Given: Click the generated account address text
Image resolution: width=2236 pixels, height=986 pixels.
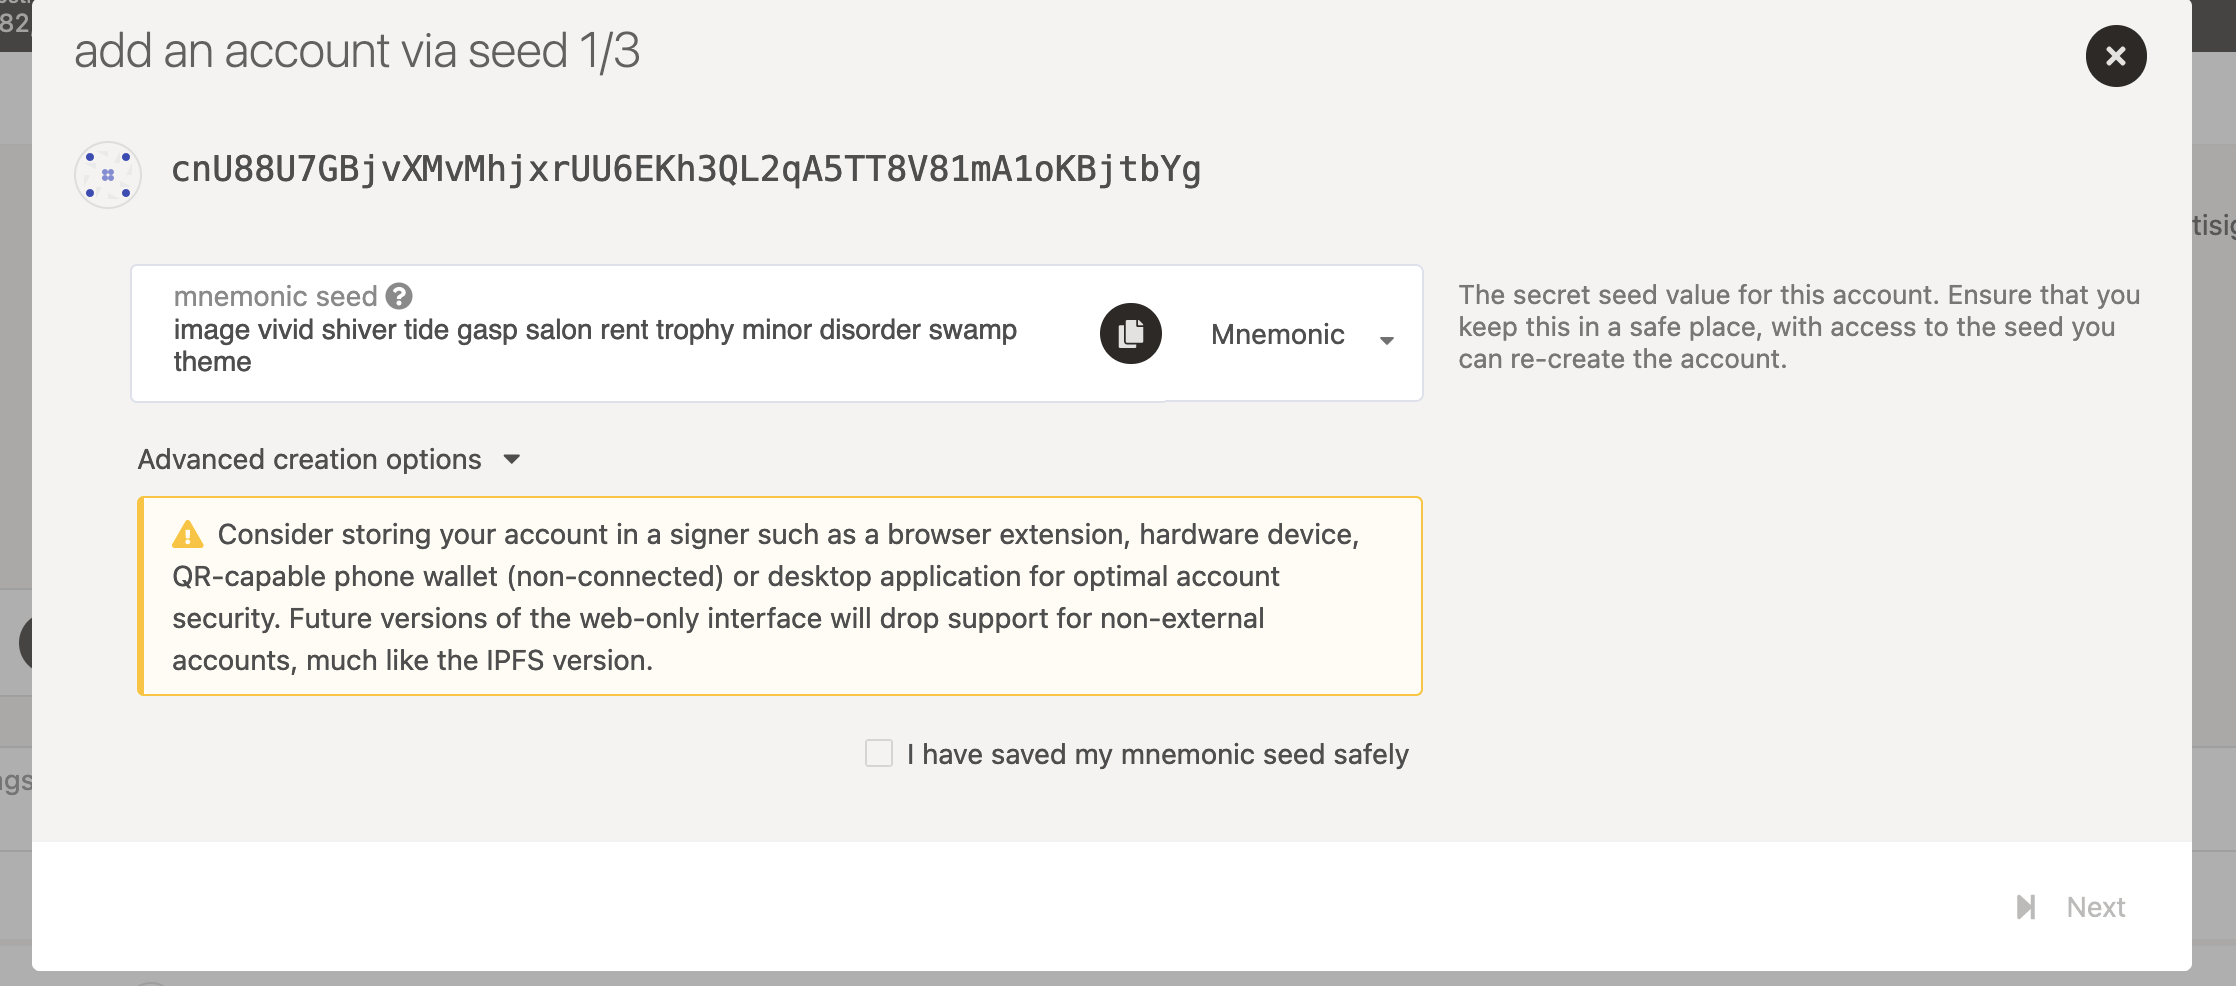Looking at the screenshot, I should click(686, 170).
